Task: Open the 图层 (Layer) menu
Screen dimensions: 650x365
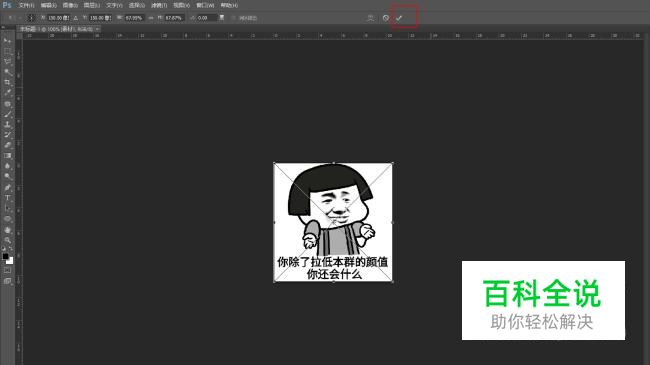Action: pyautogui.click(x=92, y=5)
